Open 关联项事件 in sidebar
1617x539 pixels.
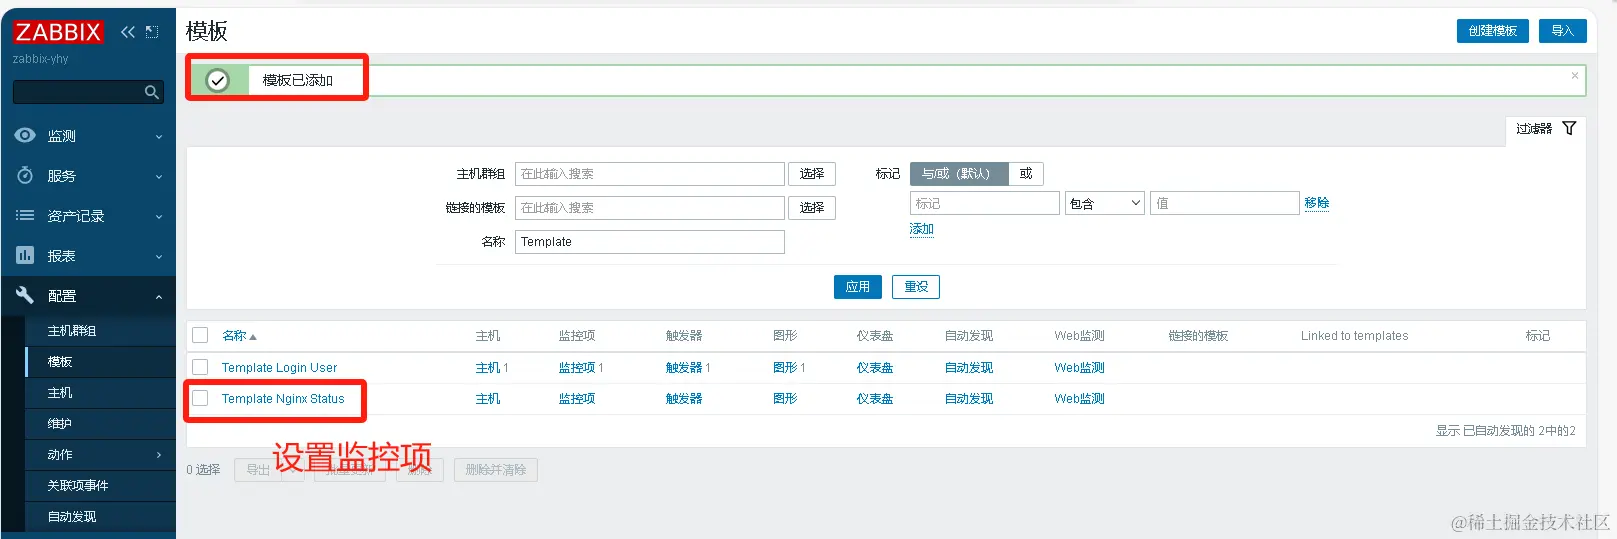[78, 486]
